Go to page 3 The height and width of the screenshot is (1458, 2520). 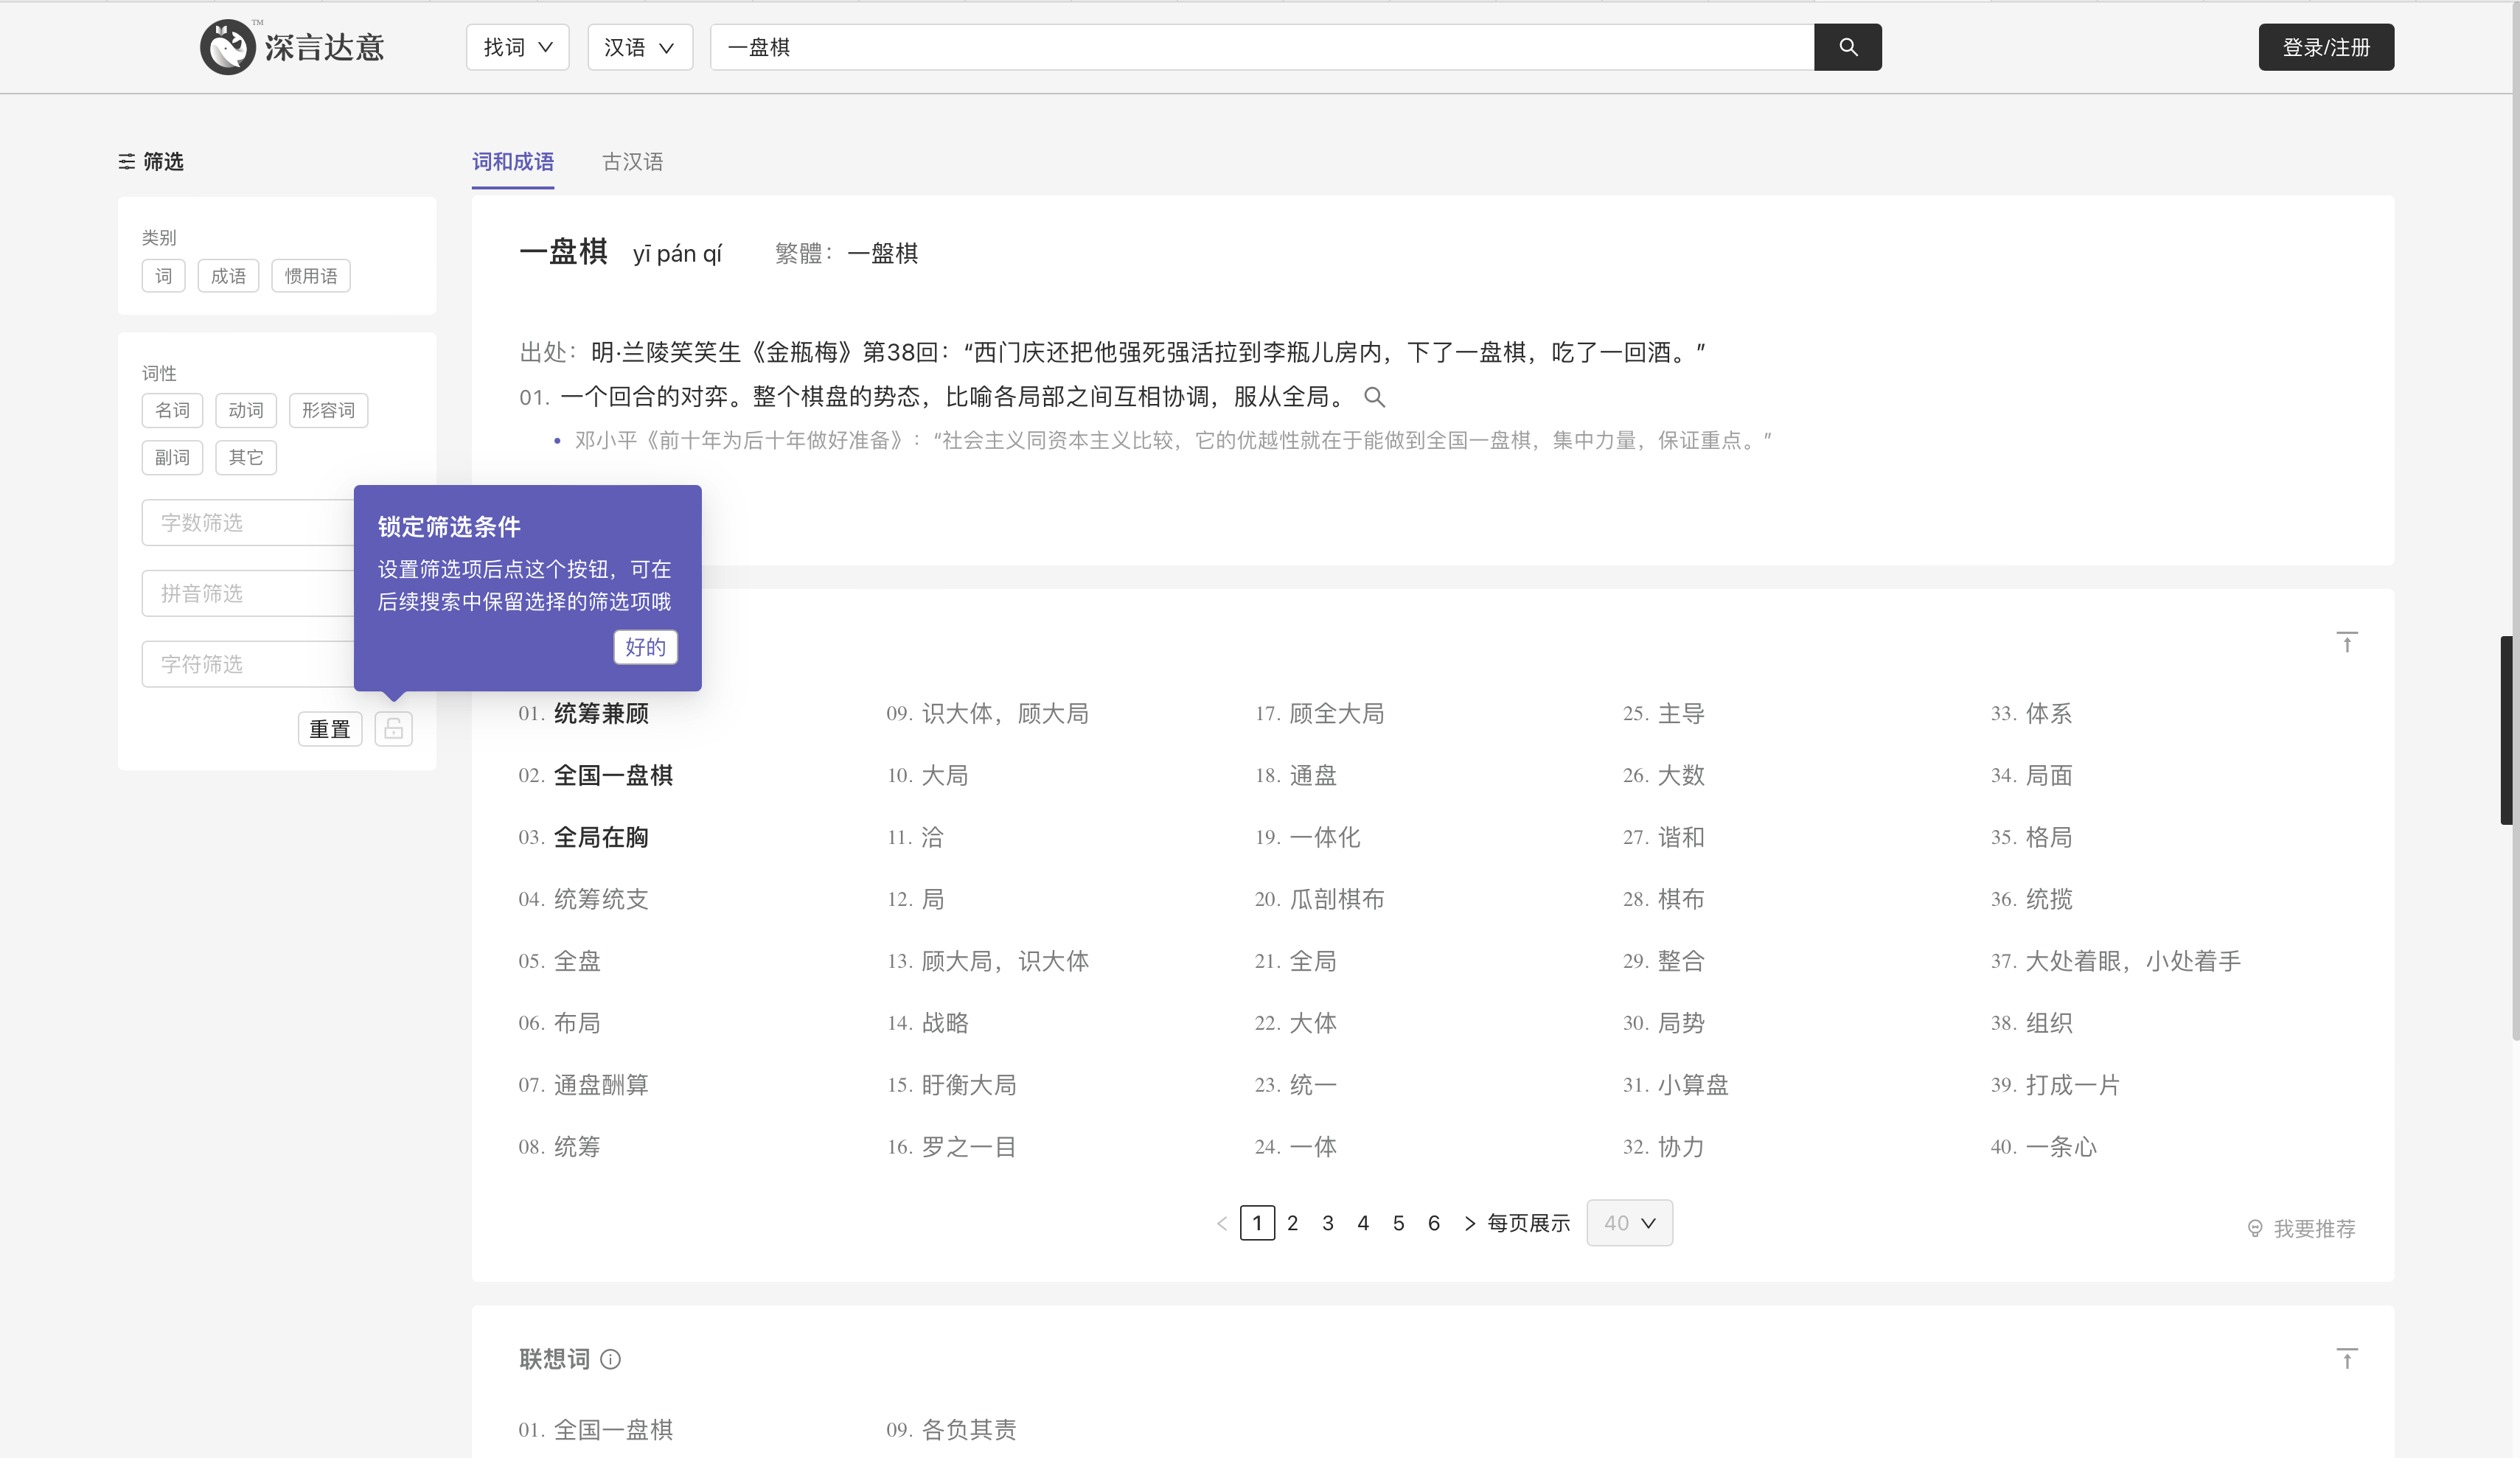[x=1327, y=1223]
